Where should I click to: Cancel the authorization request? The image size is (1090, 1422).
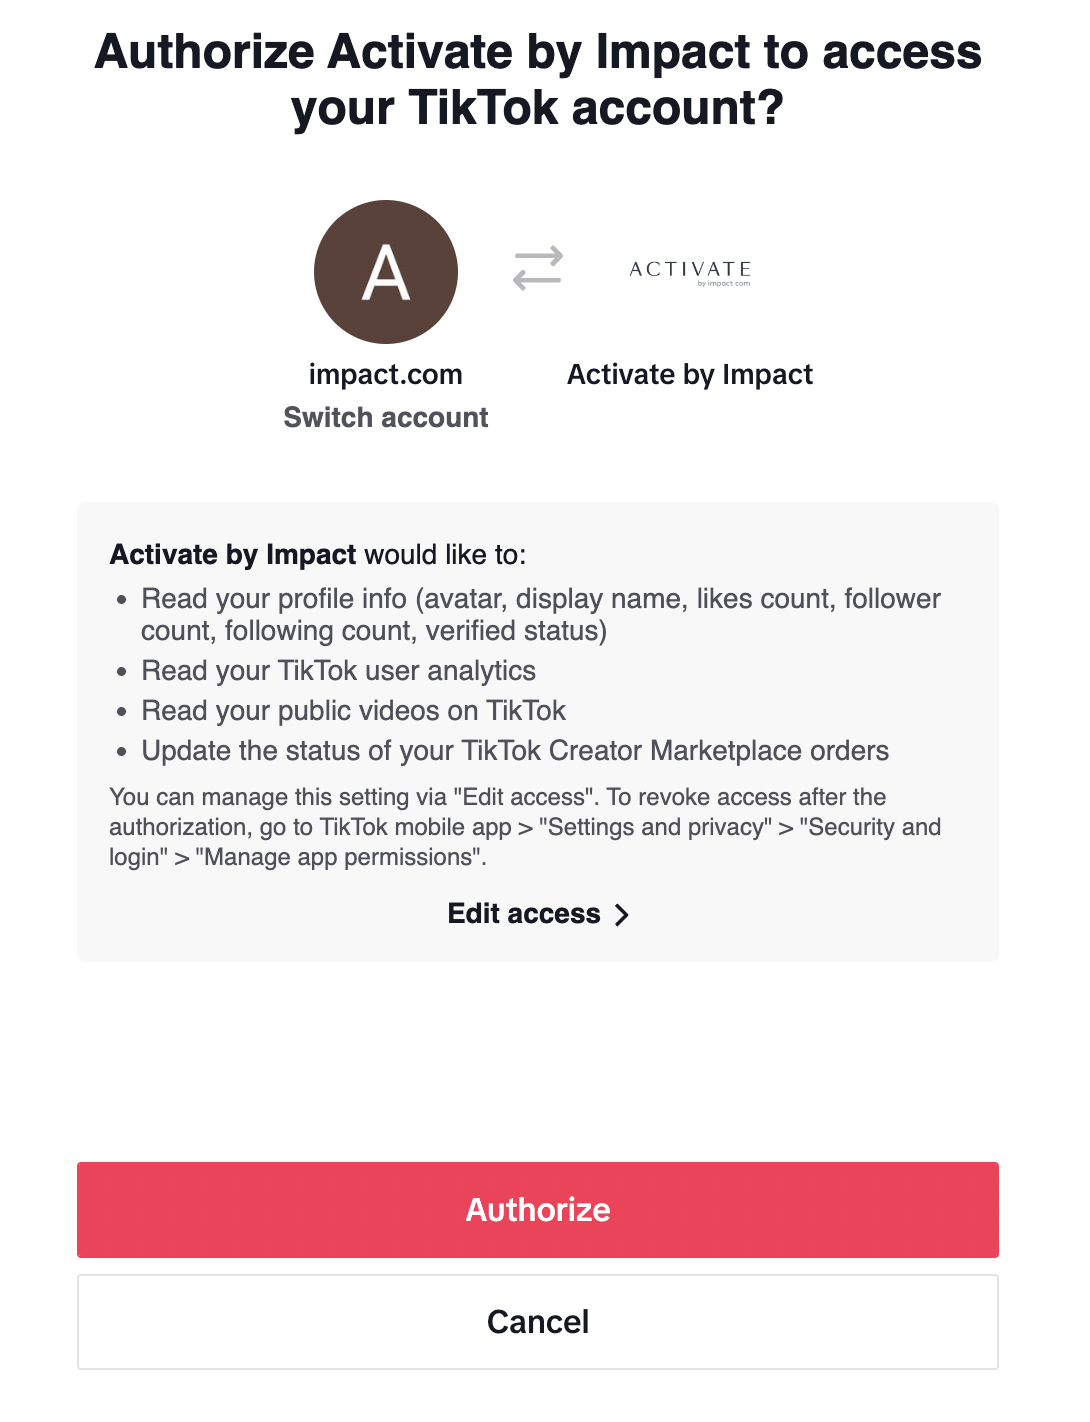click(x=538, y=1322)
